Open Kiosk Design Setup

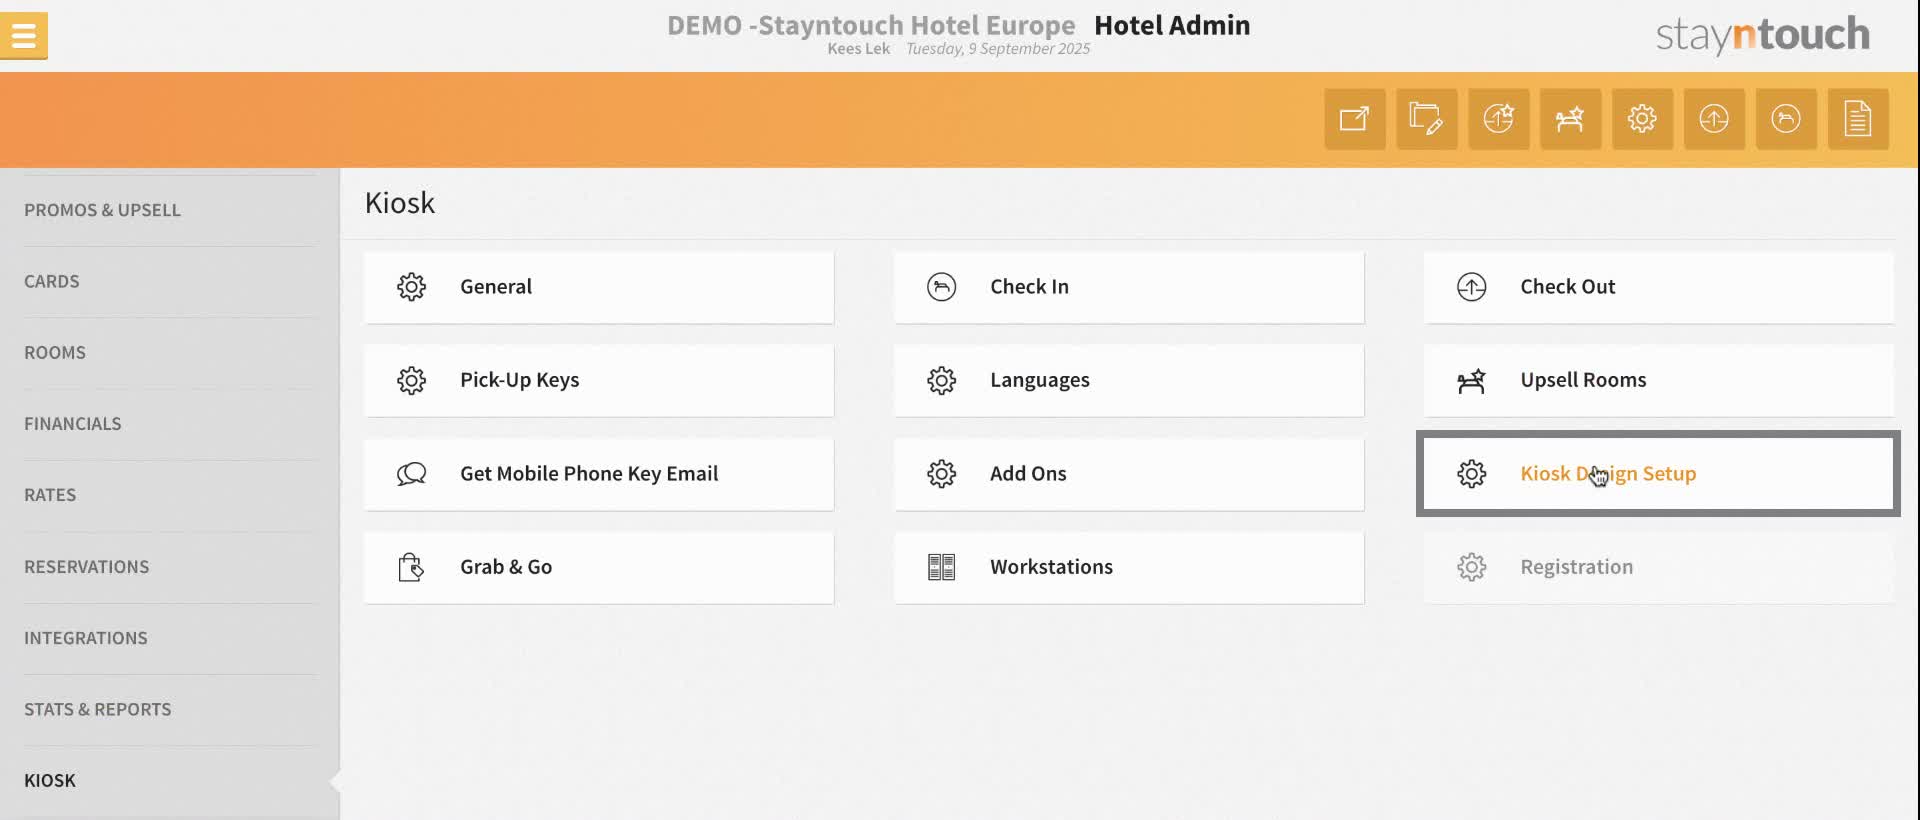pos(1659,474)
